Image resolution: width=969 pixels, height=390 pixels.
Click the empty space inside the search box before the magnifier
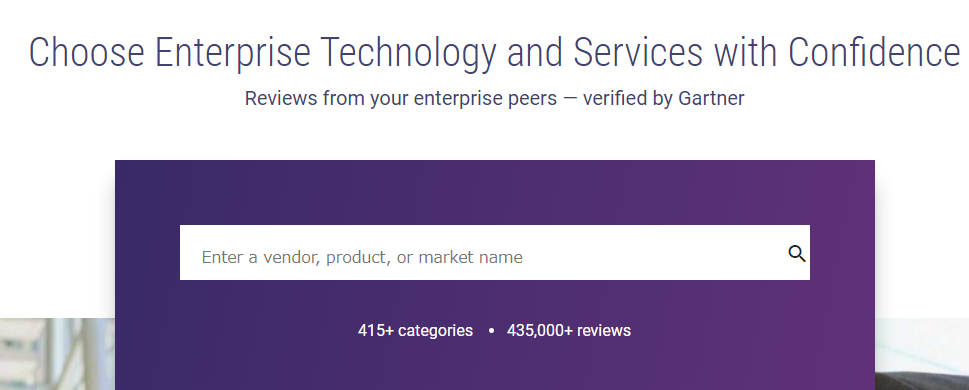(x=655, y=253)
